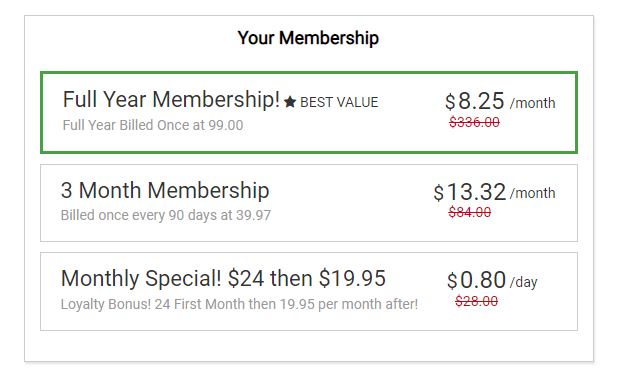
Task: Click Billed once every 90 days text
Action: 166,215
